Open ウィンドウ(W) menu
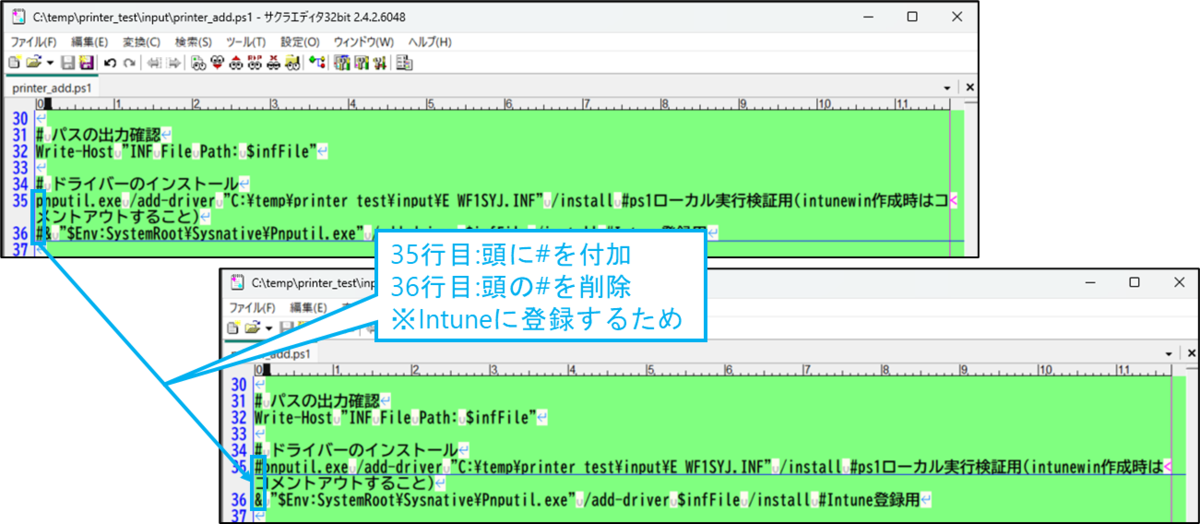This screenshot has height=524, width=1200. [x=363, y=42]
